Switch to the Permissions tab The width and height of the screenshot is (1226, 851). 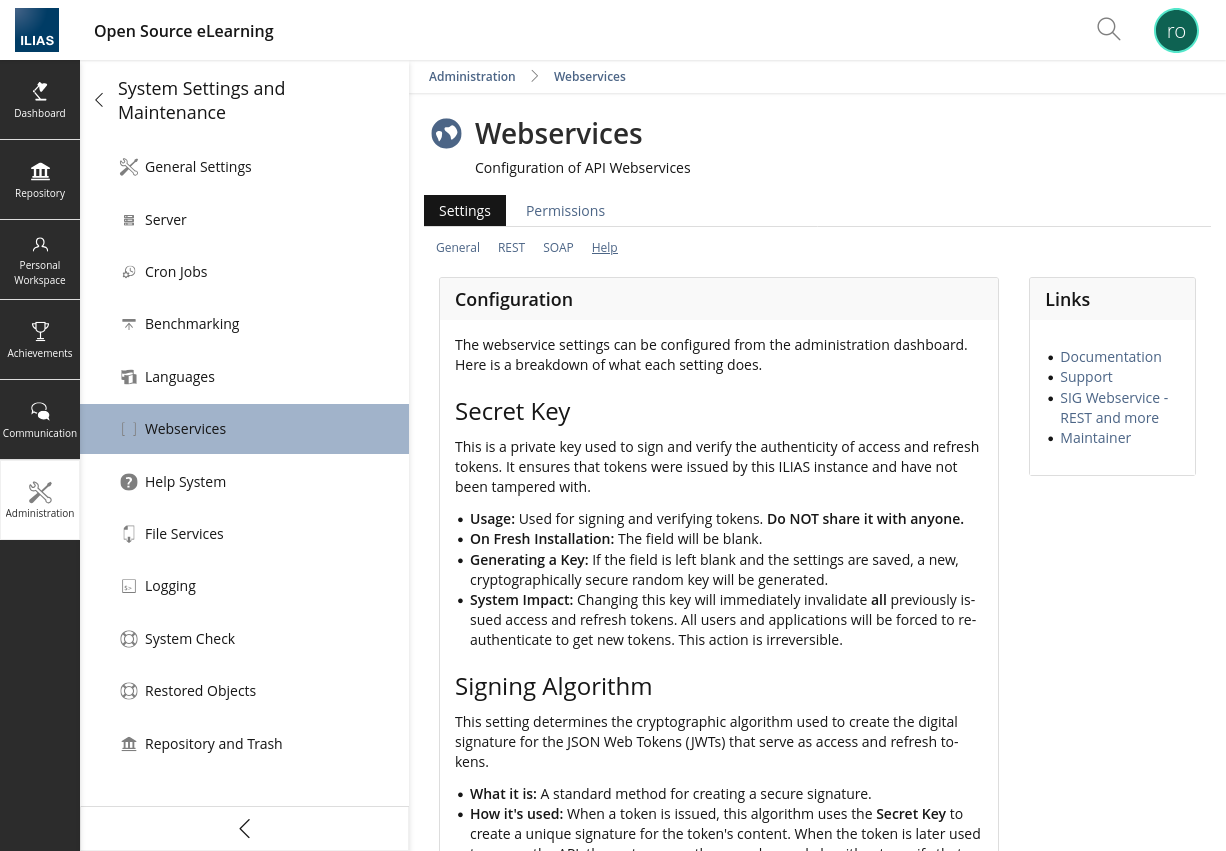click(565, 211)
